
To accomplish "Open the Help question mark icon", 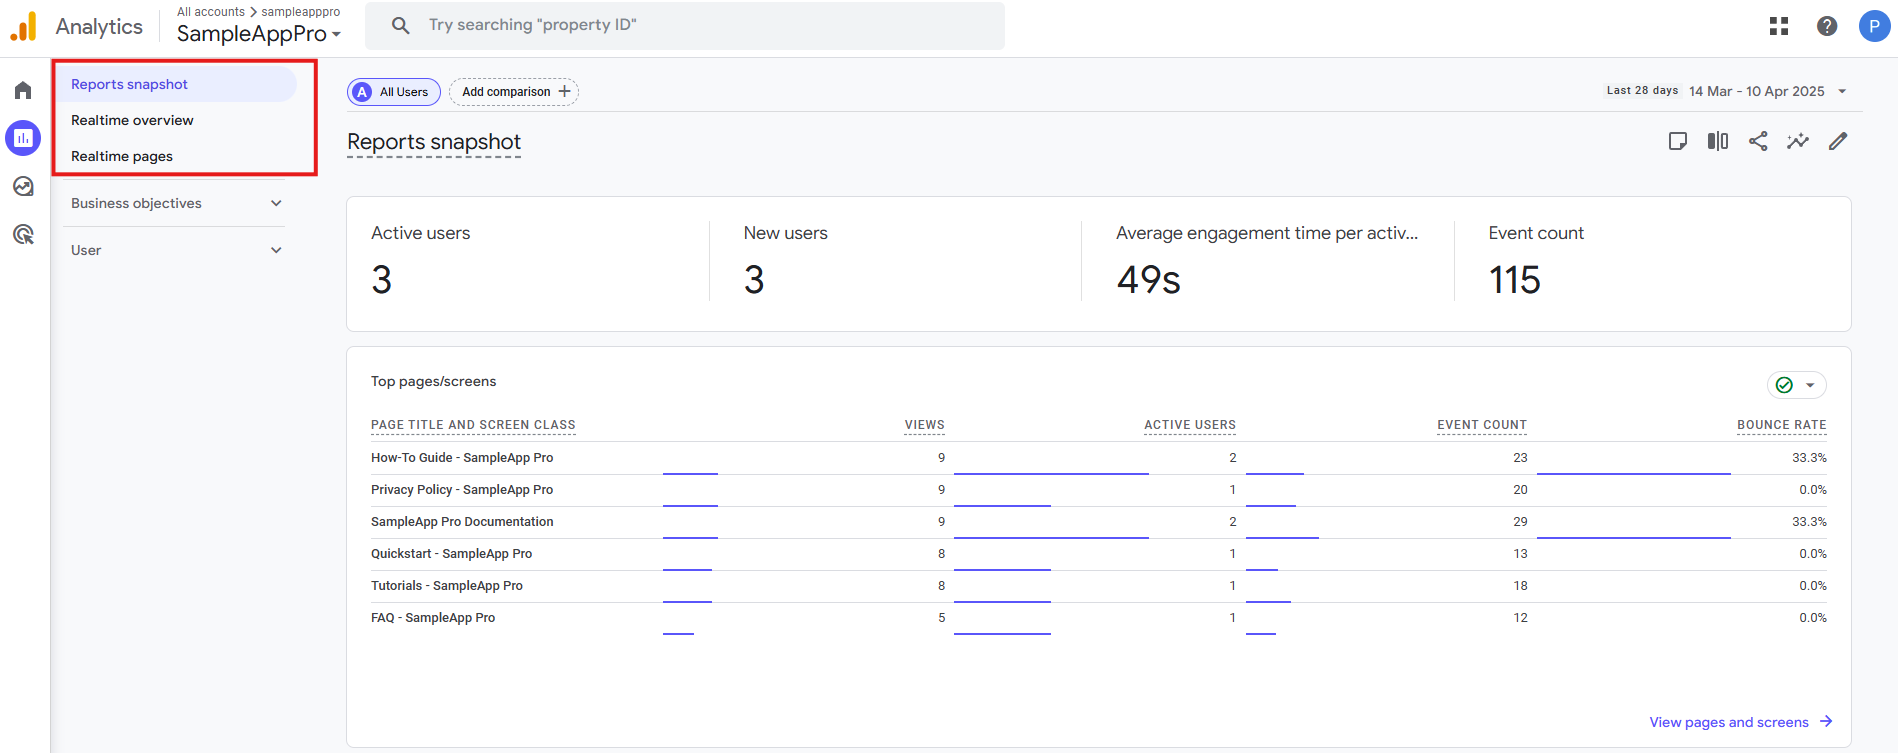I will point(1827,26).
